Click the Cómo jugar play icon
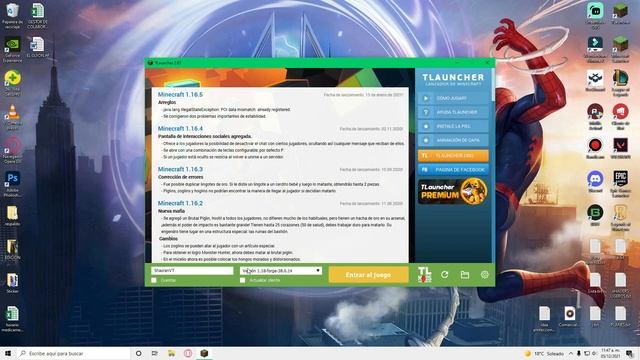Image resolution: width=640 pixels, height=360 pixels. pyautogui.click(x=426, y=98)
